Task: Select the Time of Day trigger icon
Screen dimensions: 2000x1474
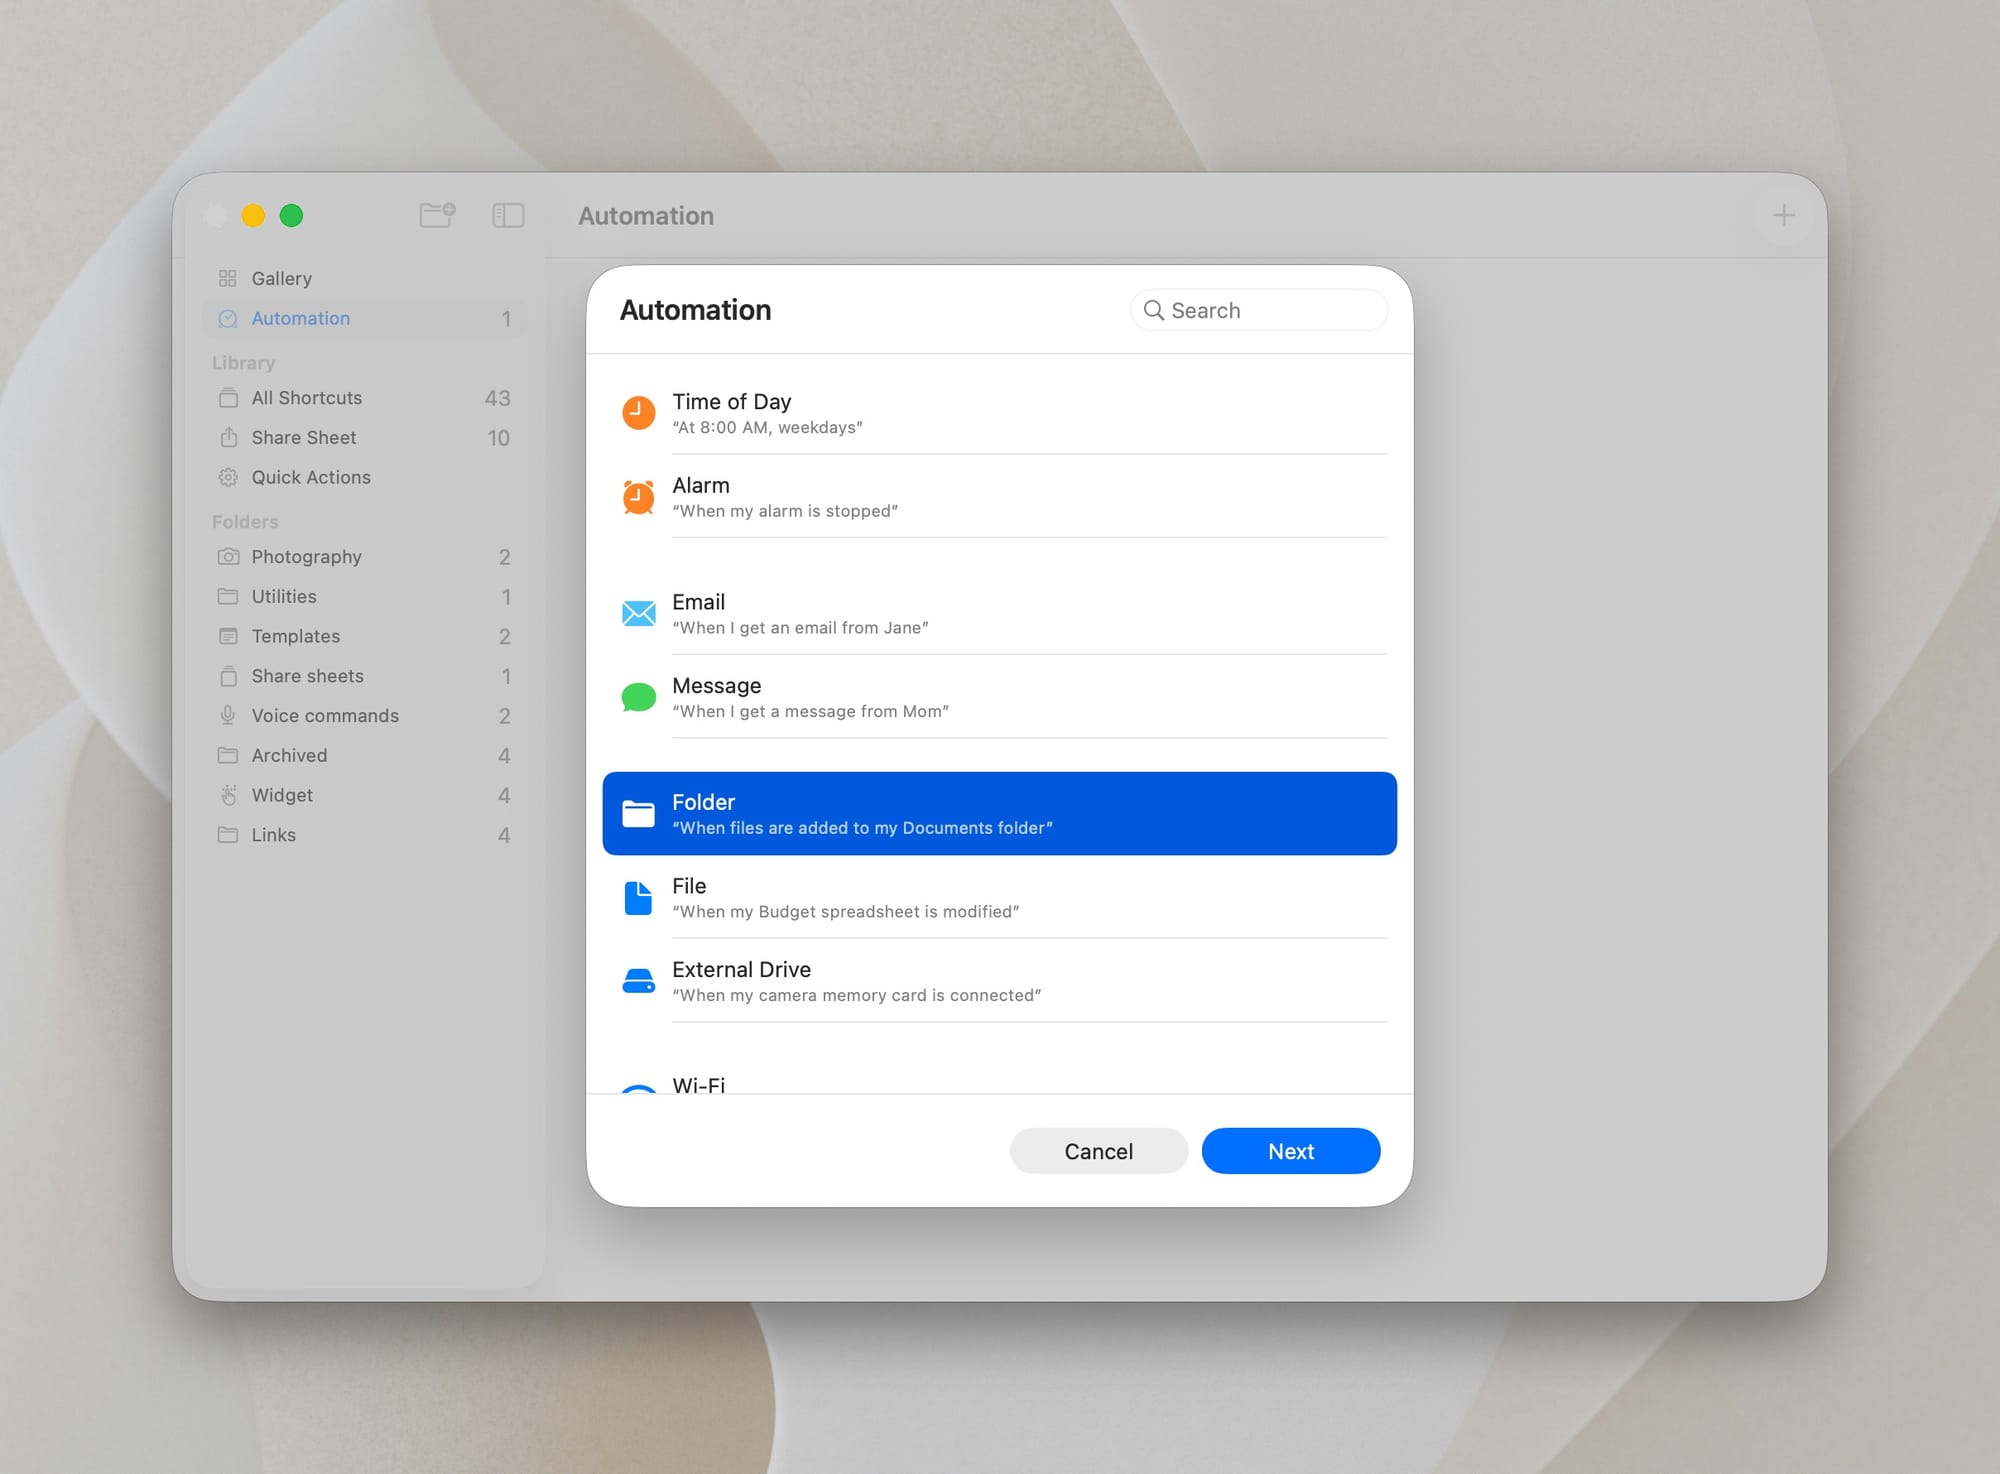Action: tap(638, 412)
